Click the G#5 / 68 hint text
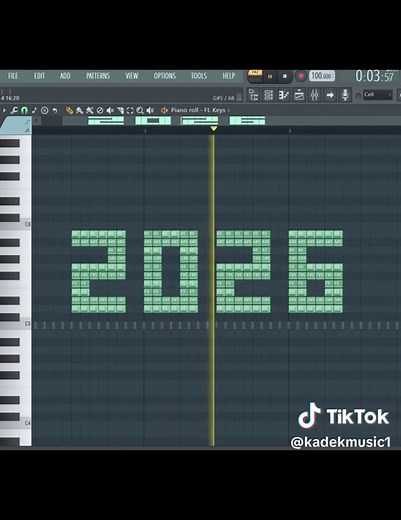Viewport: 401px width, 520px height. pos(223,98)
